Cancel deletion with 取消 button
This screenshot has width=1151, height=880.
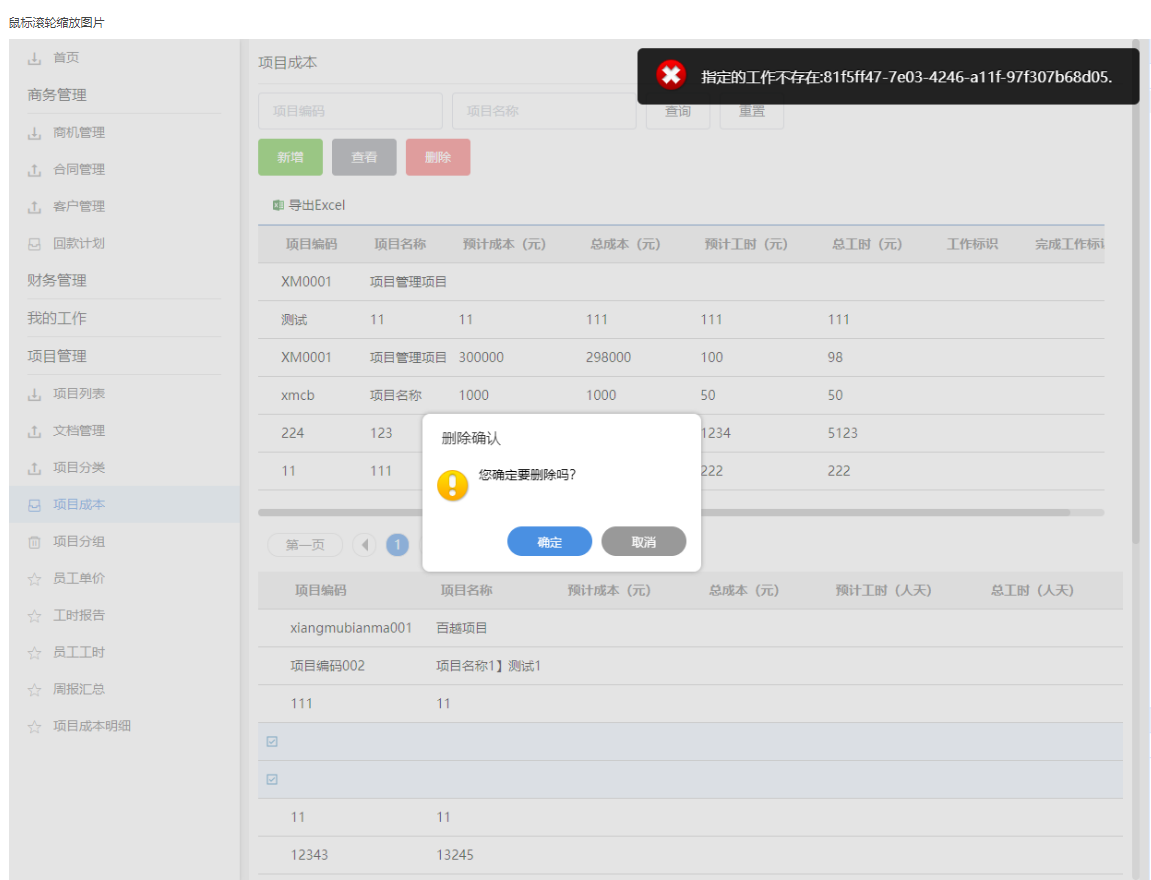point(643,542)
